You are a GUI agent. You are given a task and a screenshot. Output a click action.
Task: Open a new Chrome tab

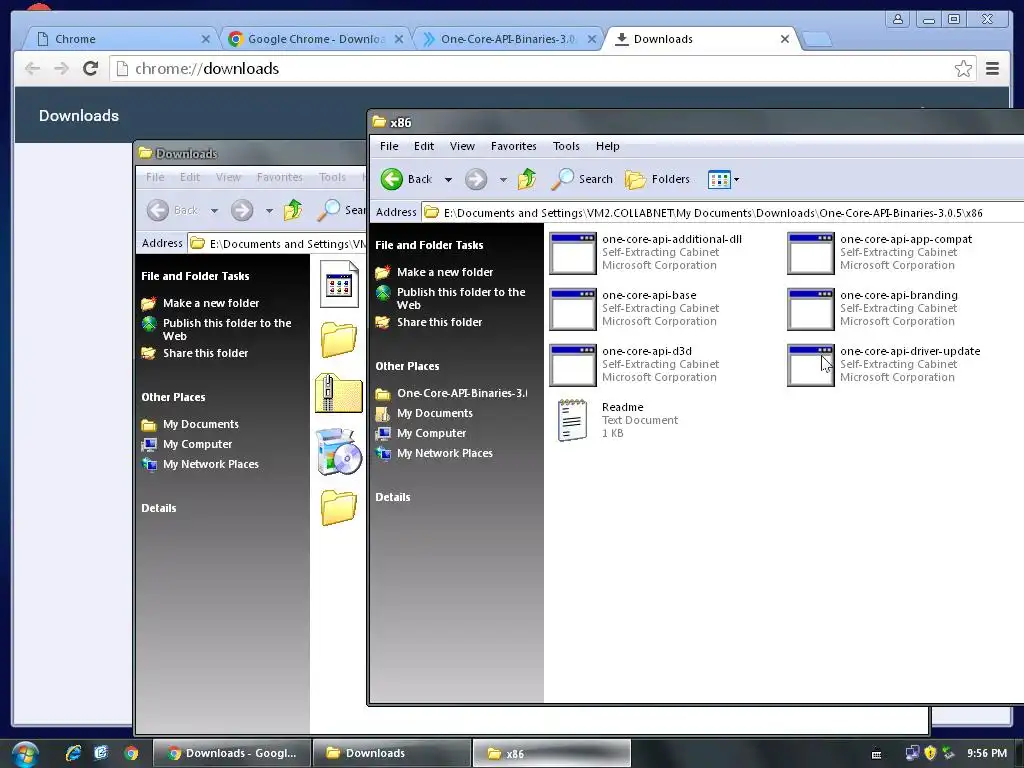817,40
